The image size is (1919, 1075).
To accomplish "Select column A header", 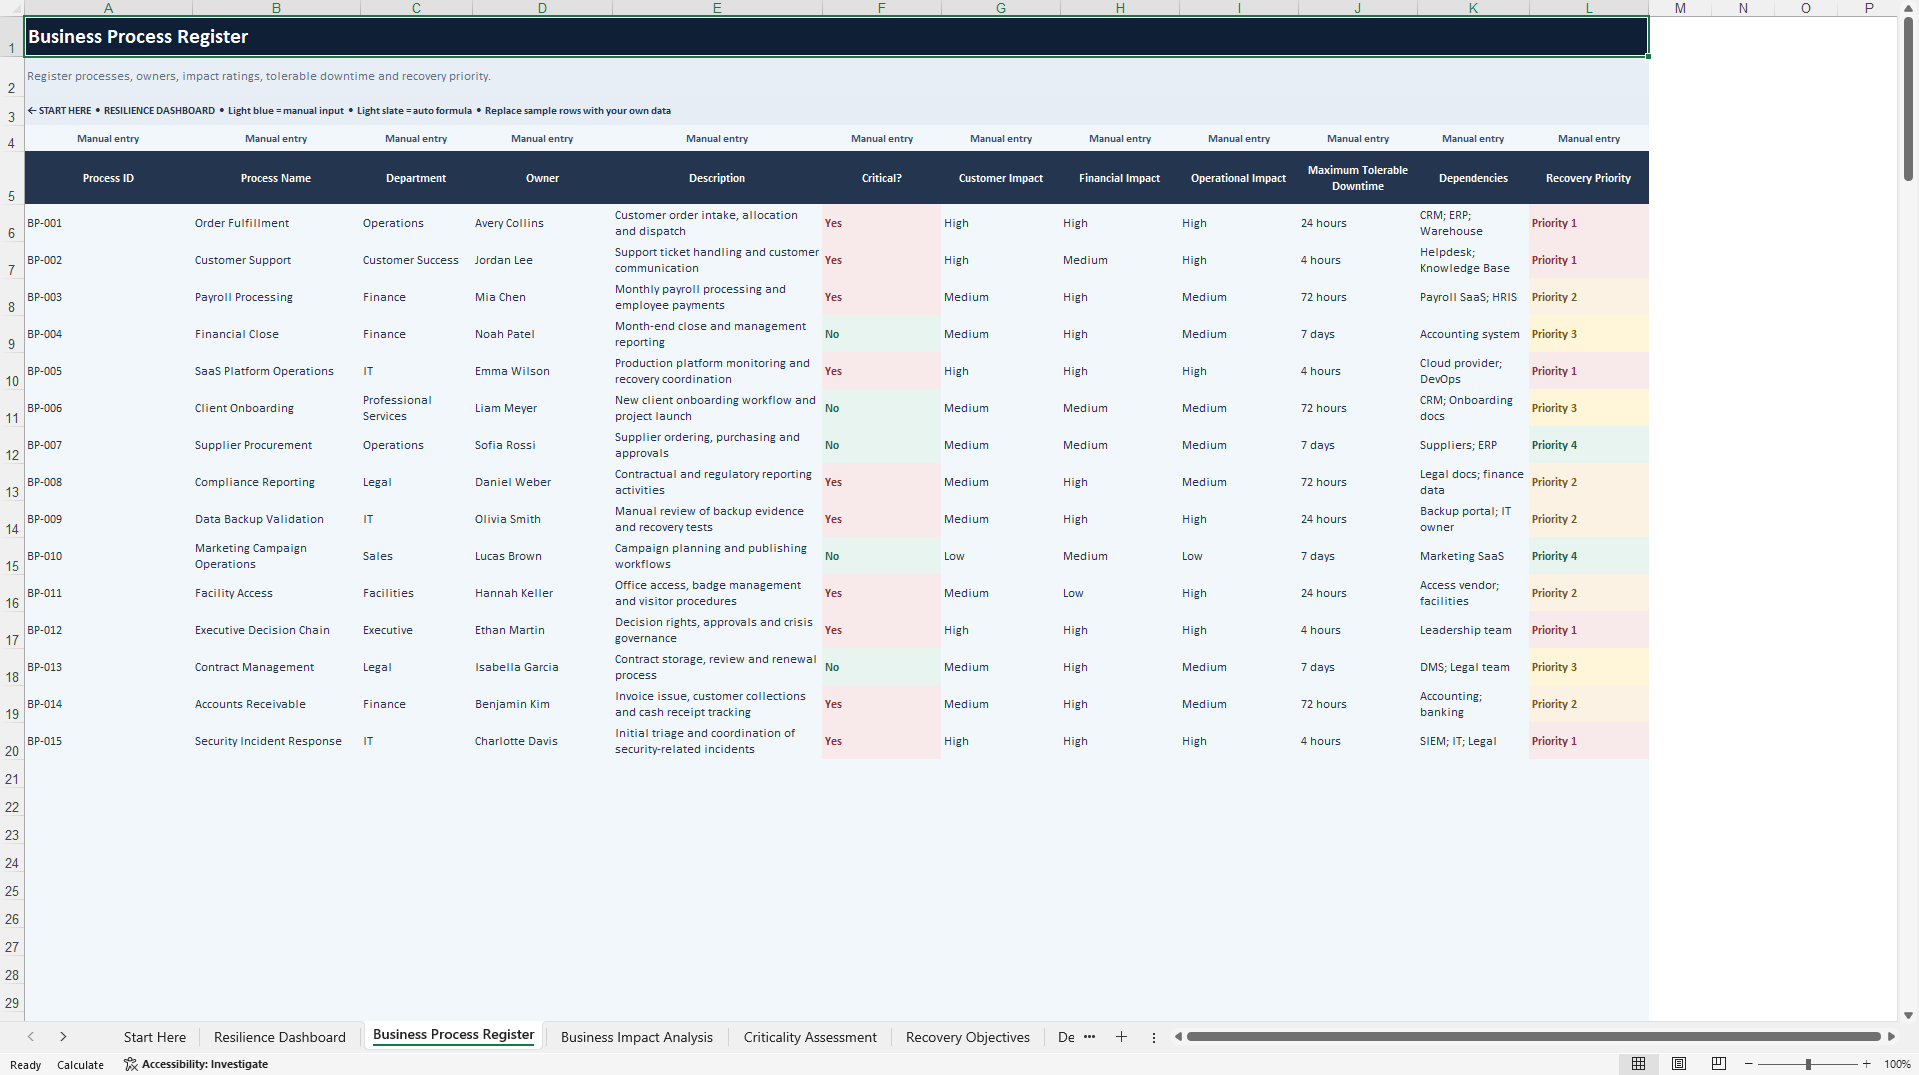I will click(x=108, y=8).
